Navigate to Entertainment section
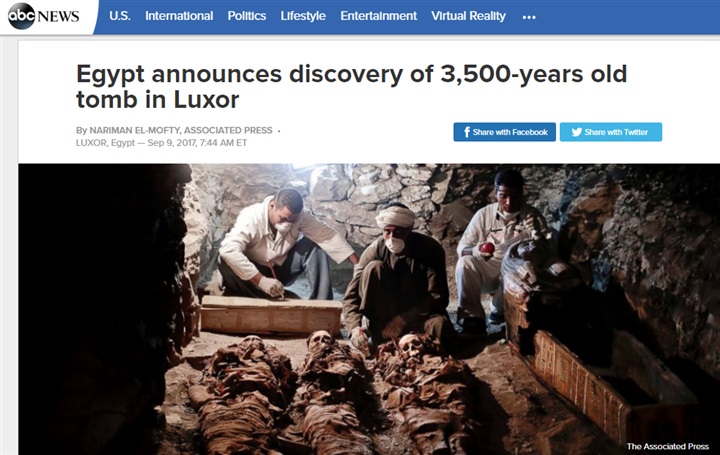The height and width of the screenshot is (455, 720). coord(378,16)
